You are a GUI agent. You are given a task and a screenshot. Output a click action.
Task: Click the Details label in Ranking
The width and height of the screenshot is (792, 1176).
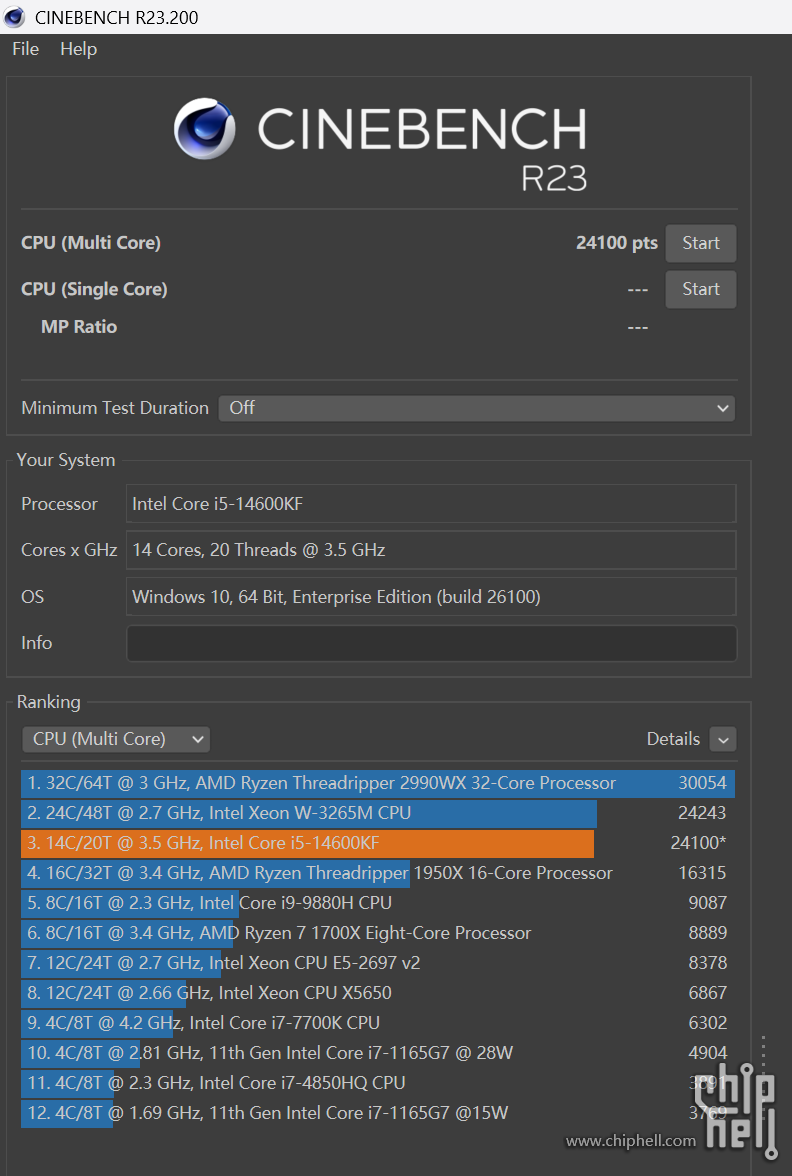pyautogui.click(x=673, y=740)
